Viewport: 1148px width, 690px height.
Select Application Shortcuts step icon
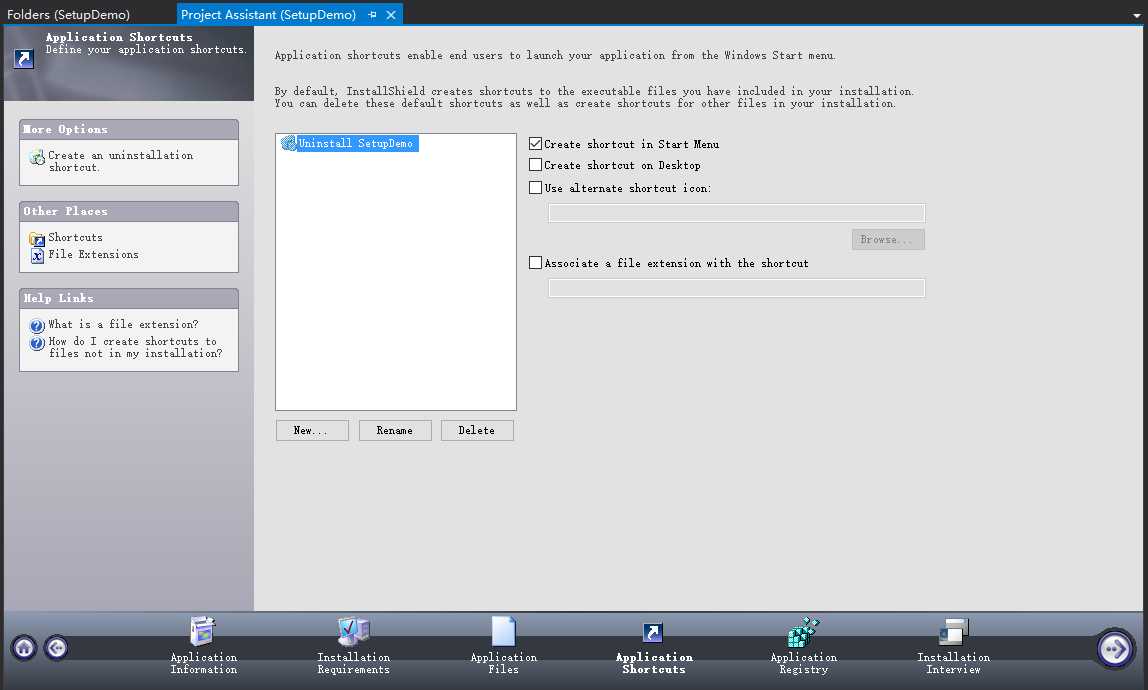pos(652,632)
